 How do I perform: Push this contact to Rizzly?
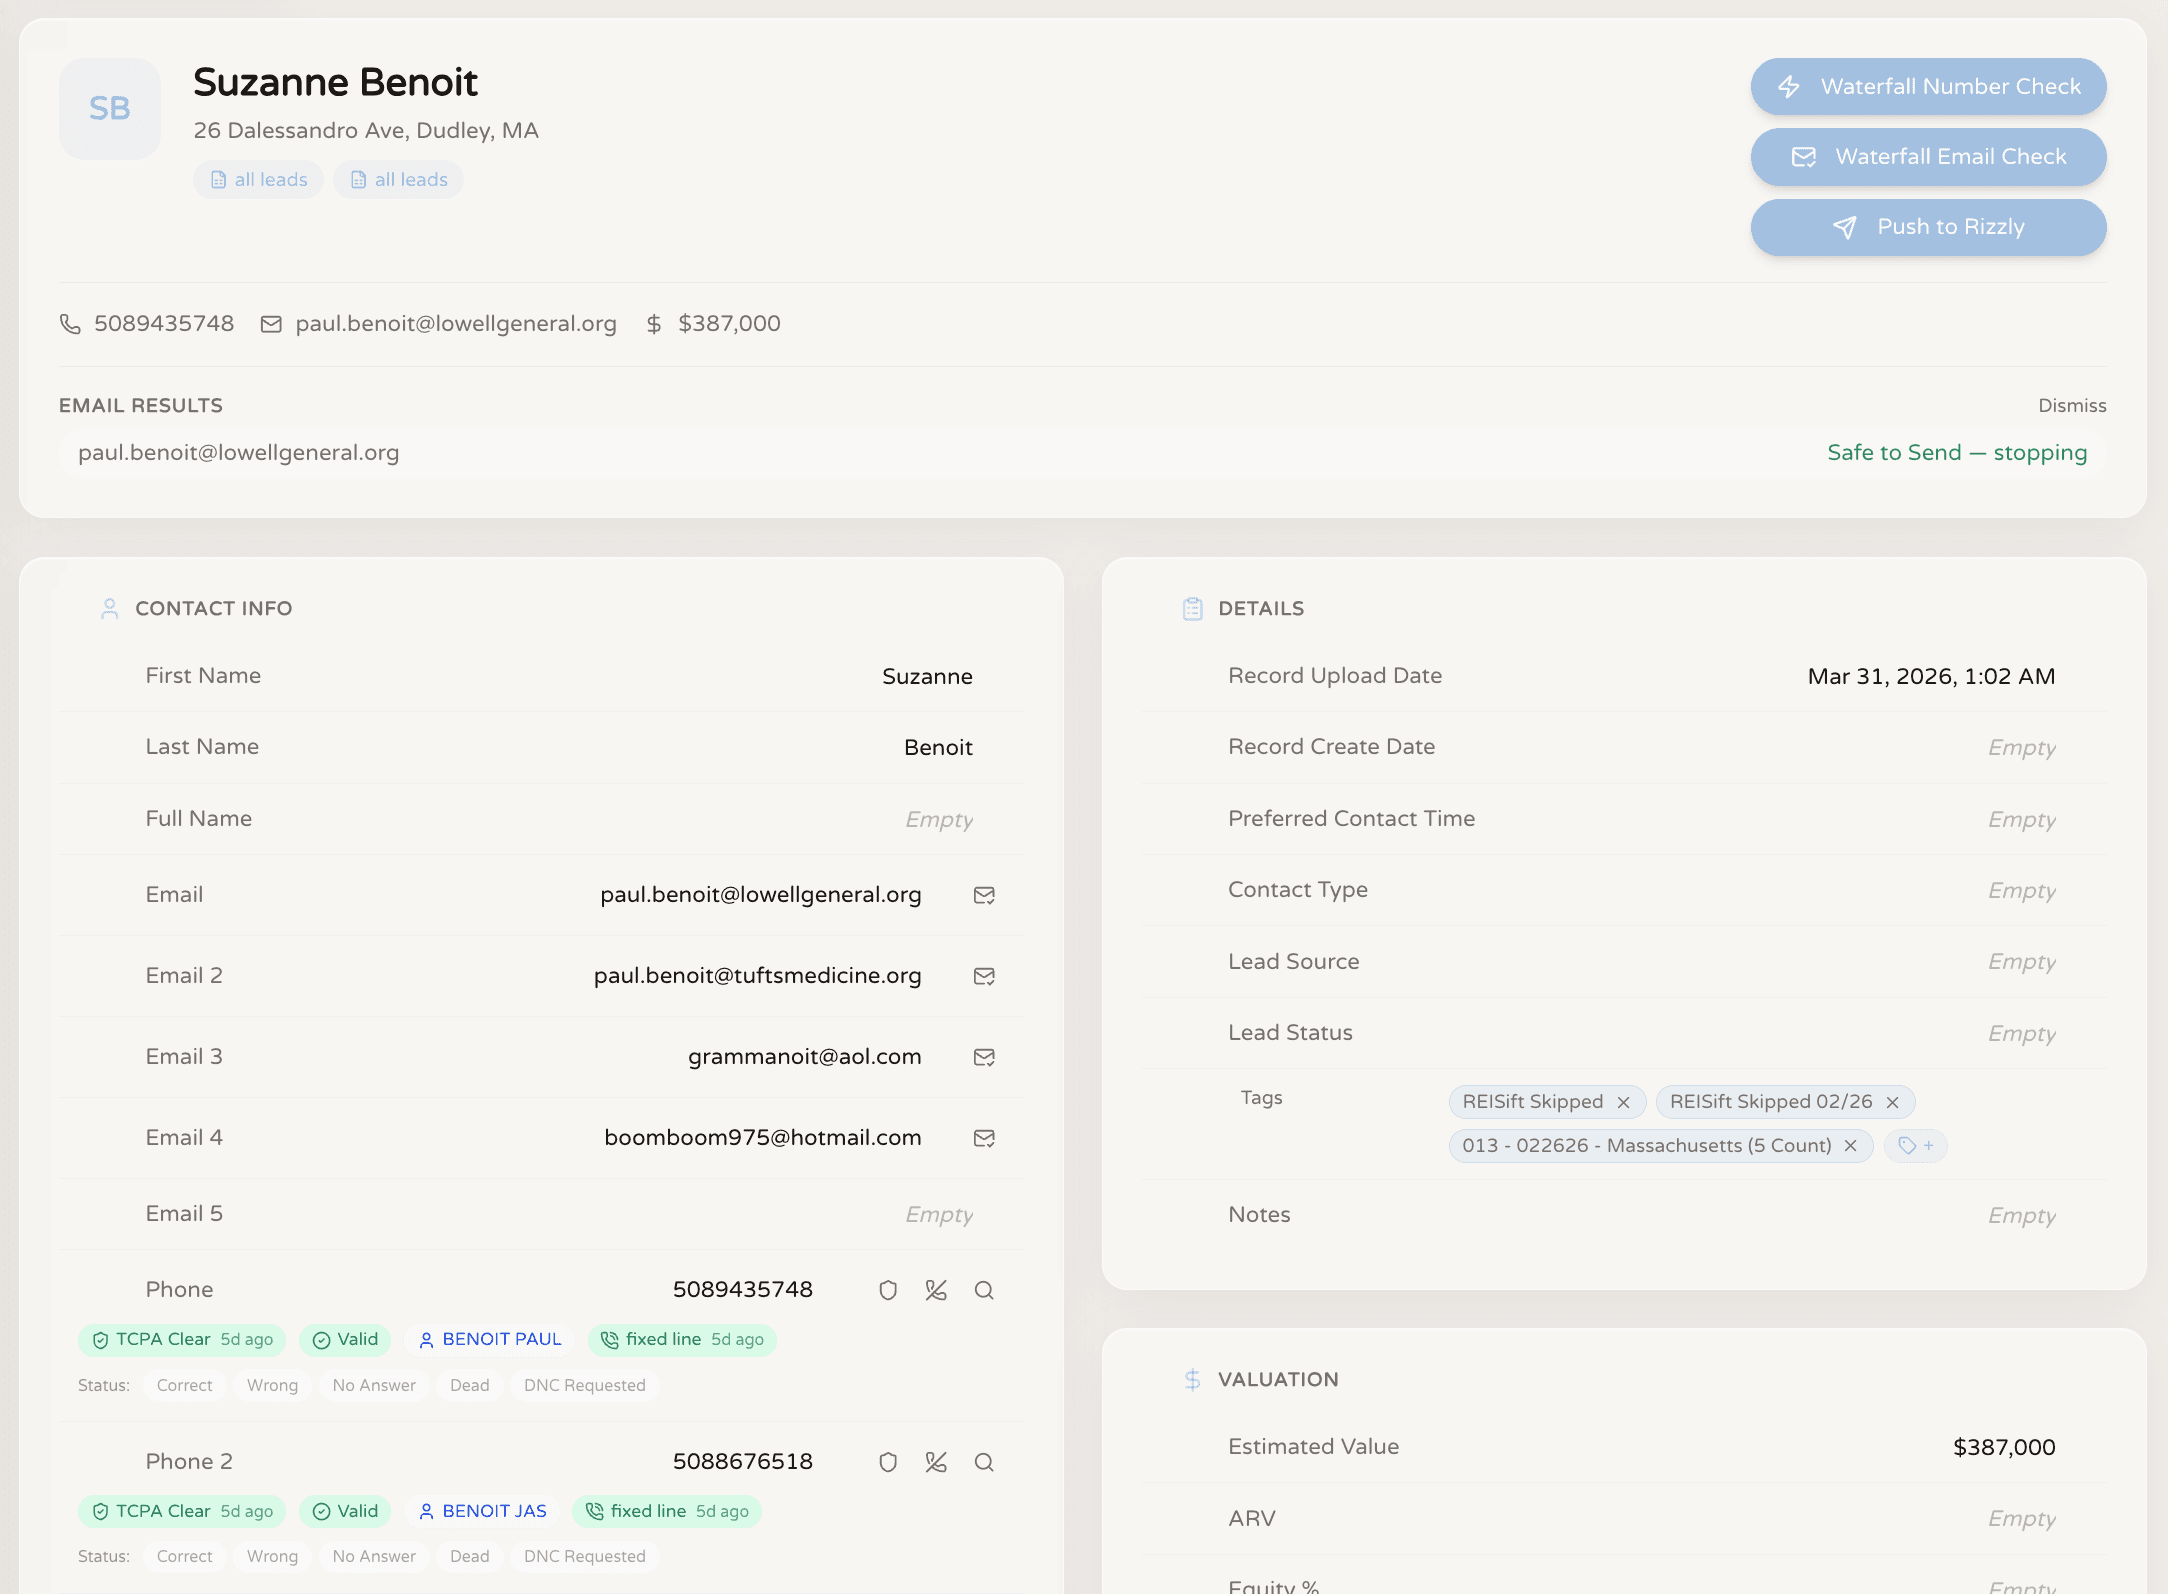(1928, 227)
